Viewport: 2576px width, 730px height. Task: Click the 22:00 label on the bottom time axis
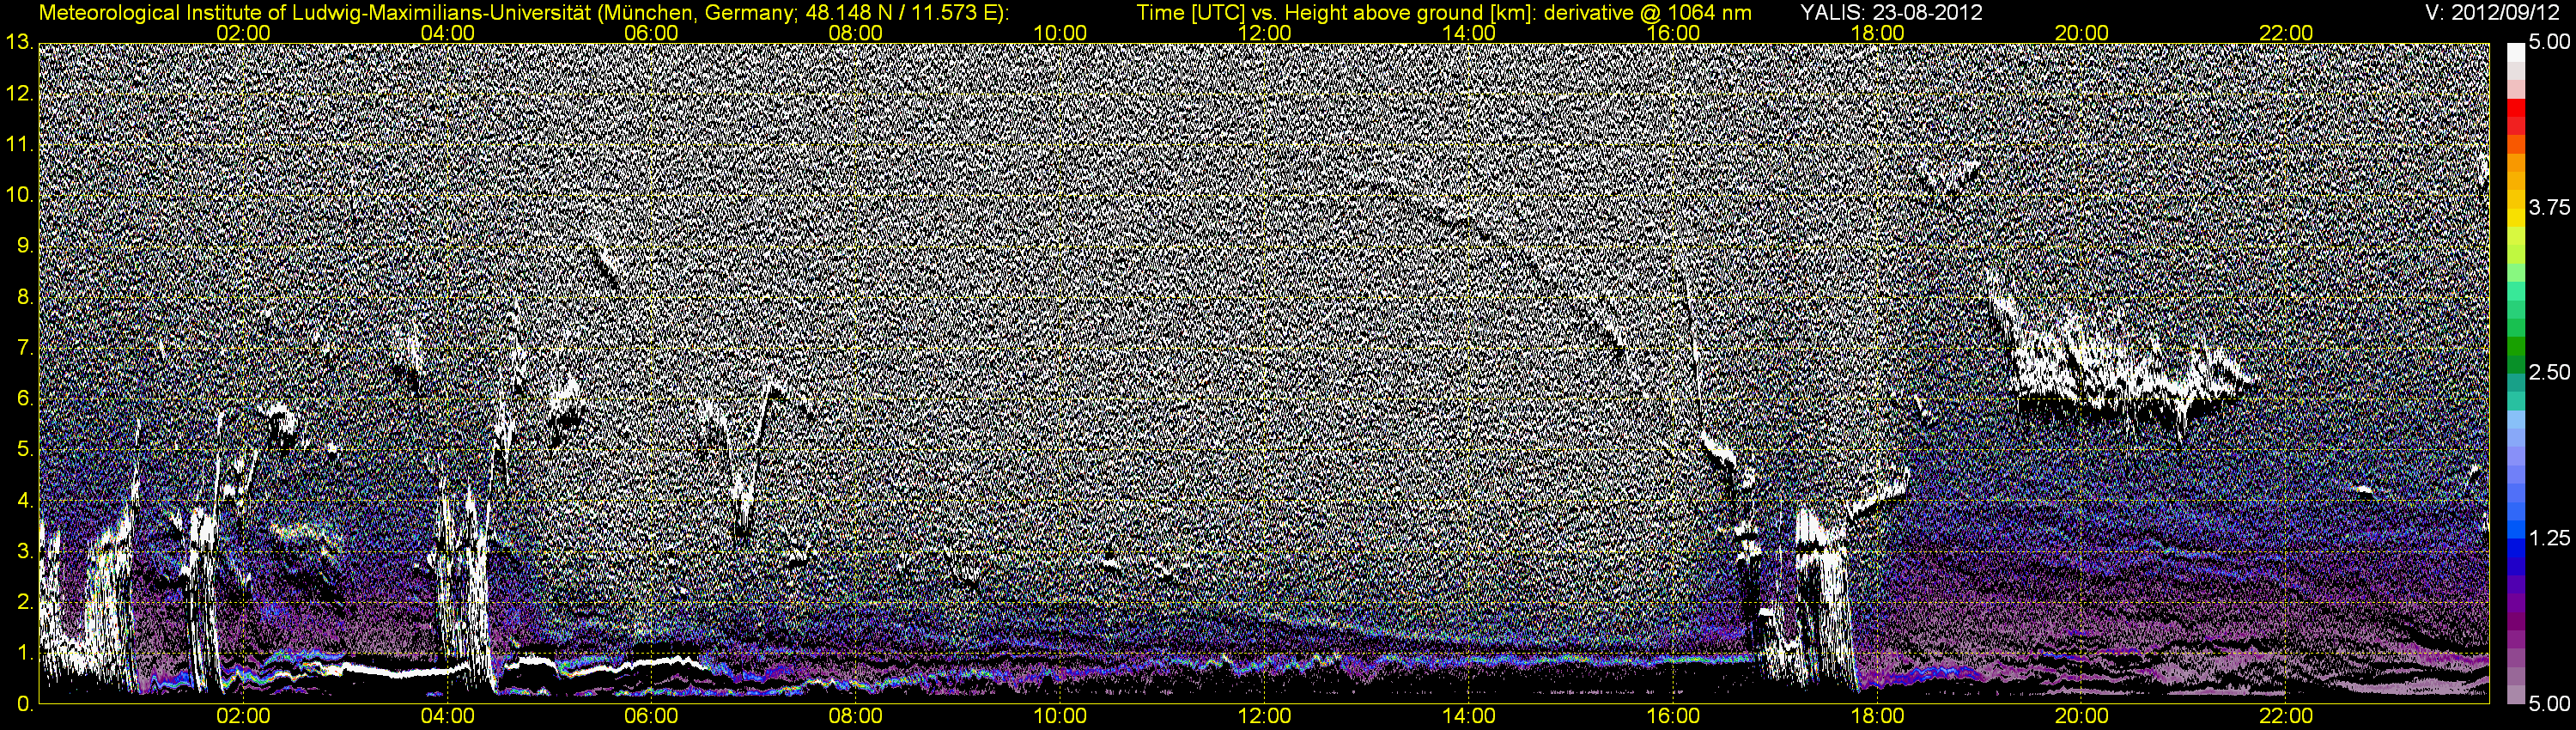click(x=2286, y=716)
